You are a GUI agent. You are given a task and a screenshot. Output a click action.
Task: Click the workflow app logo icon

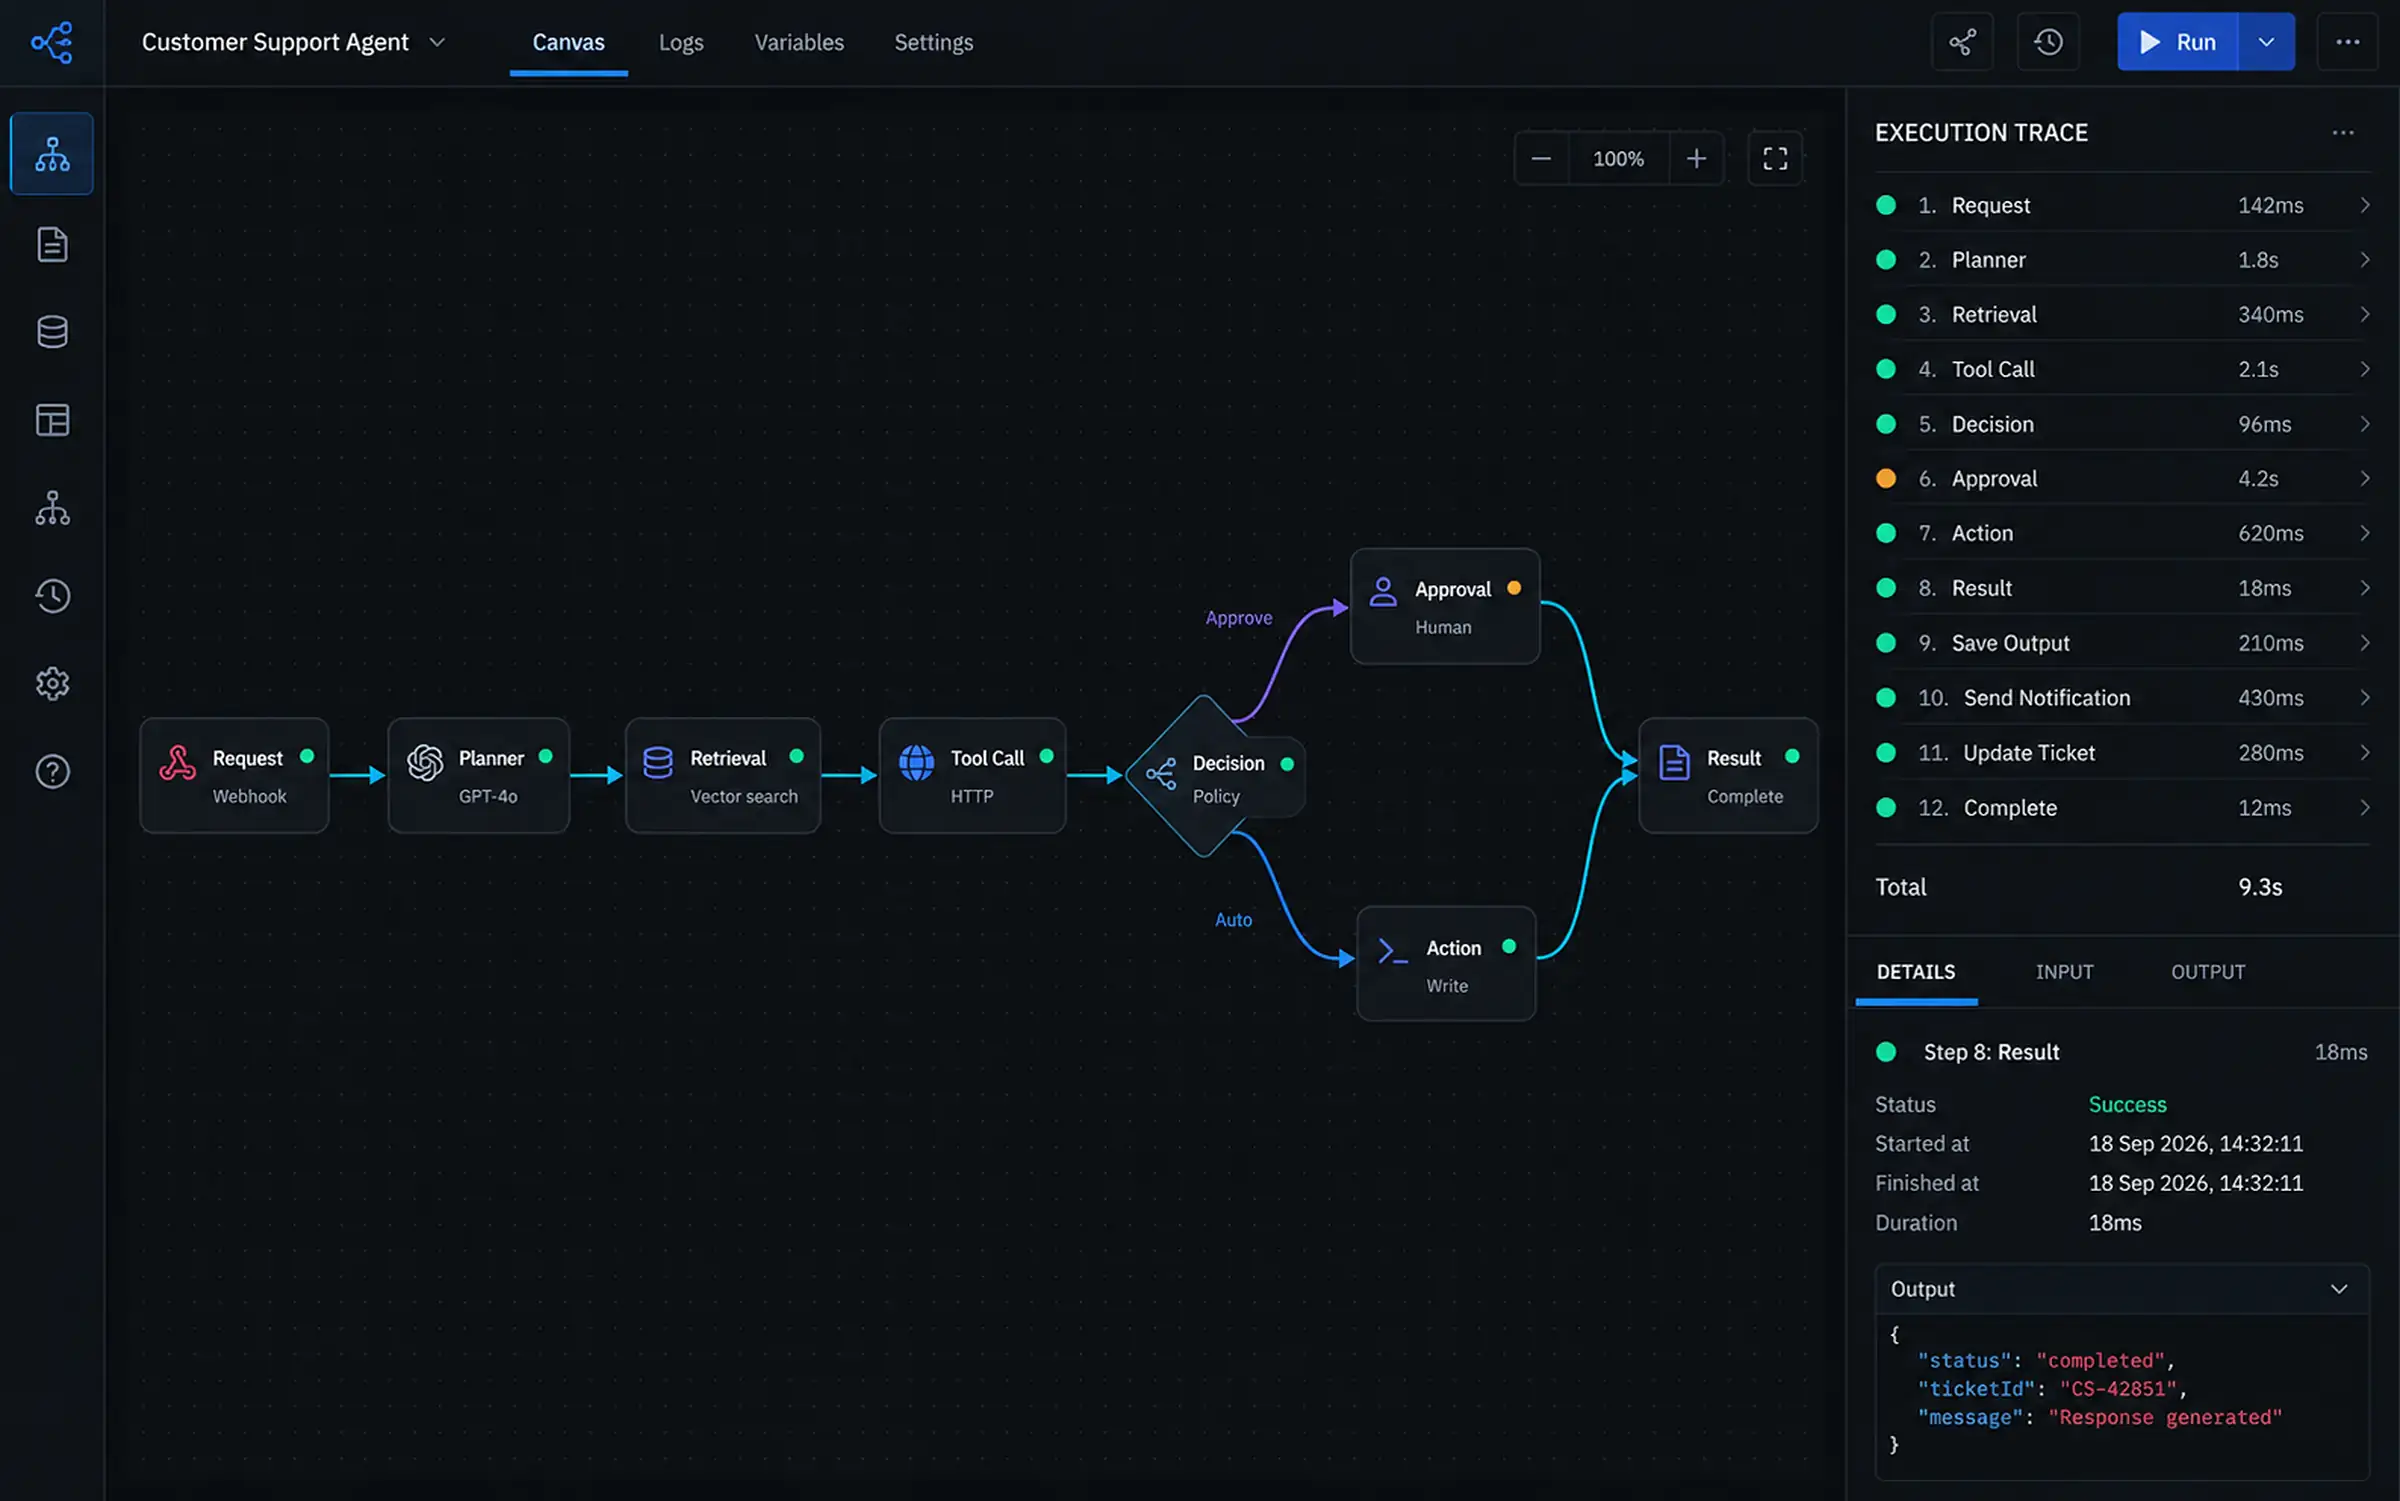[x=52, y=42]
